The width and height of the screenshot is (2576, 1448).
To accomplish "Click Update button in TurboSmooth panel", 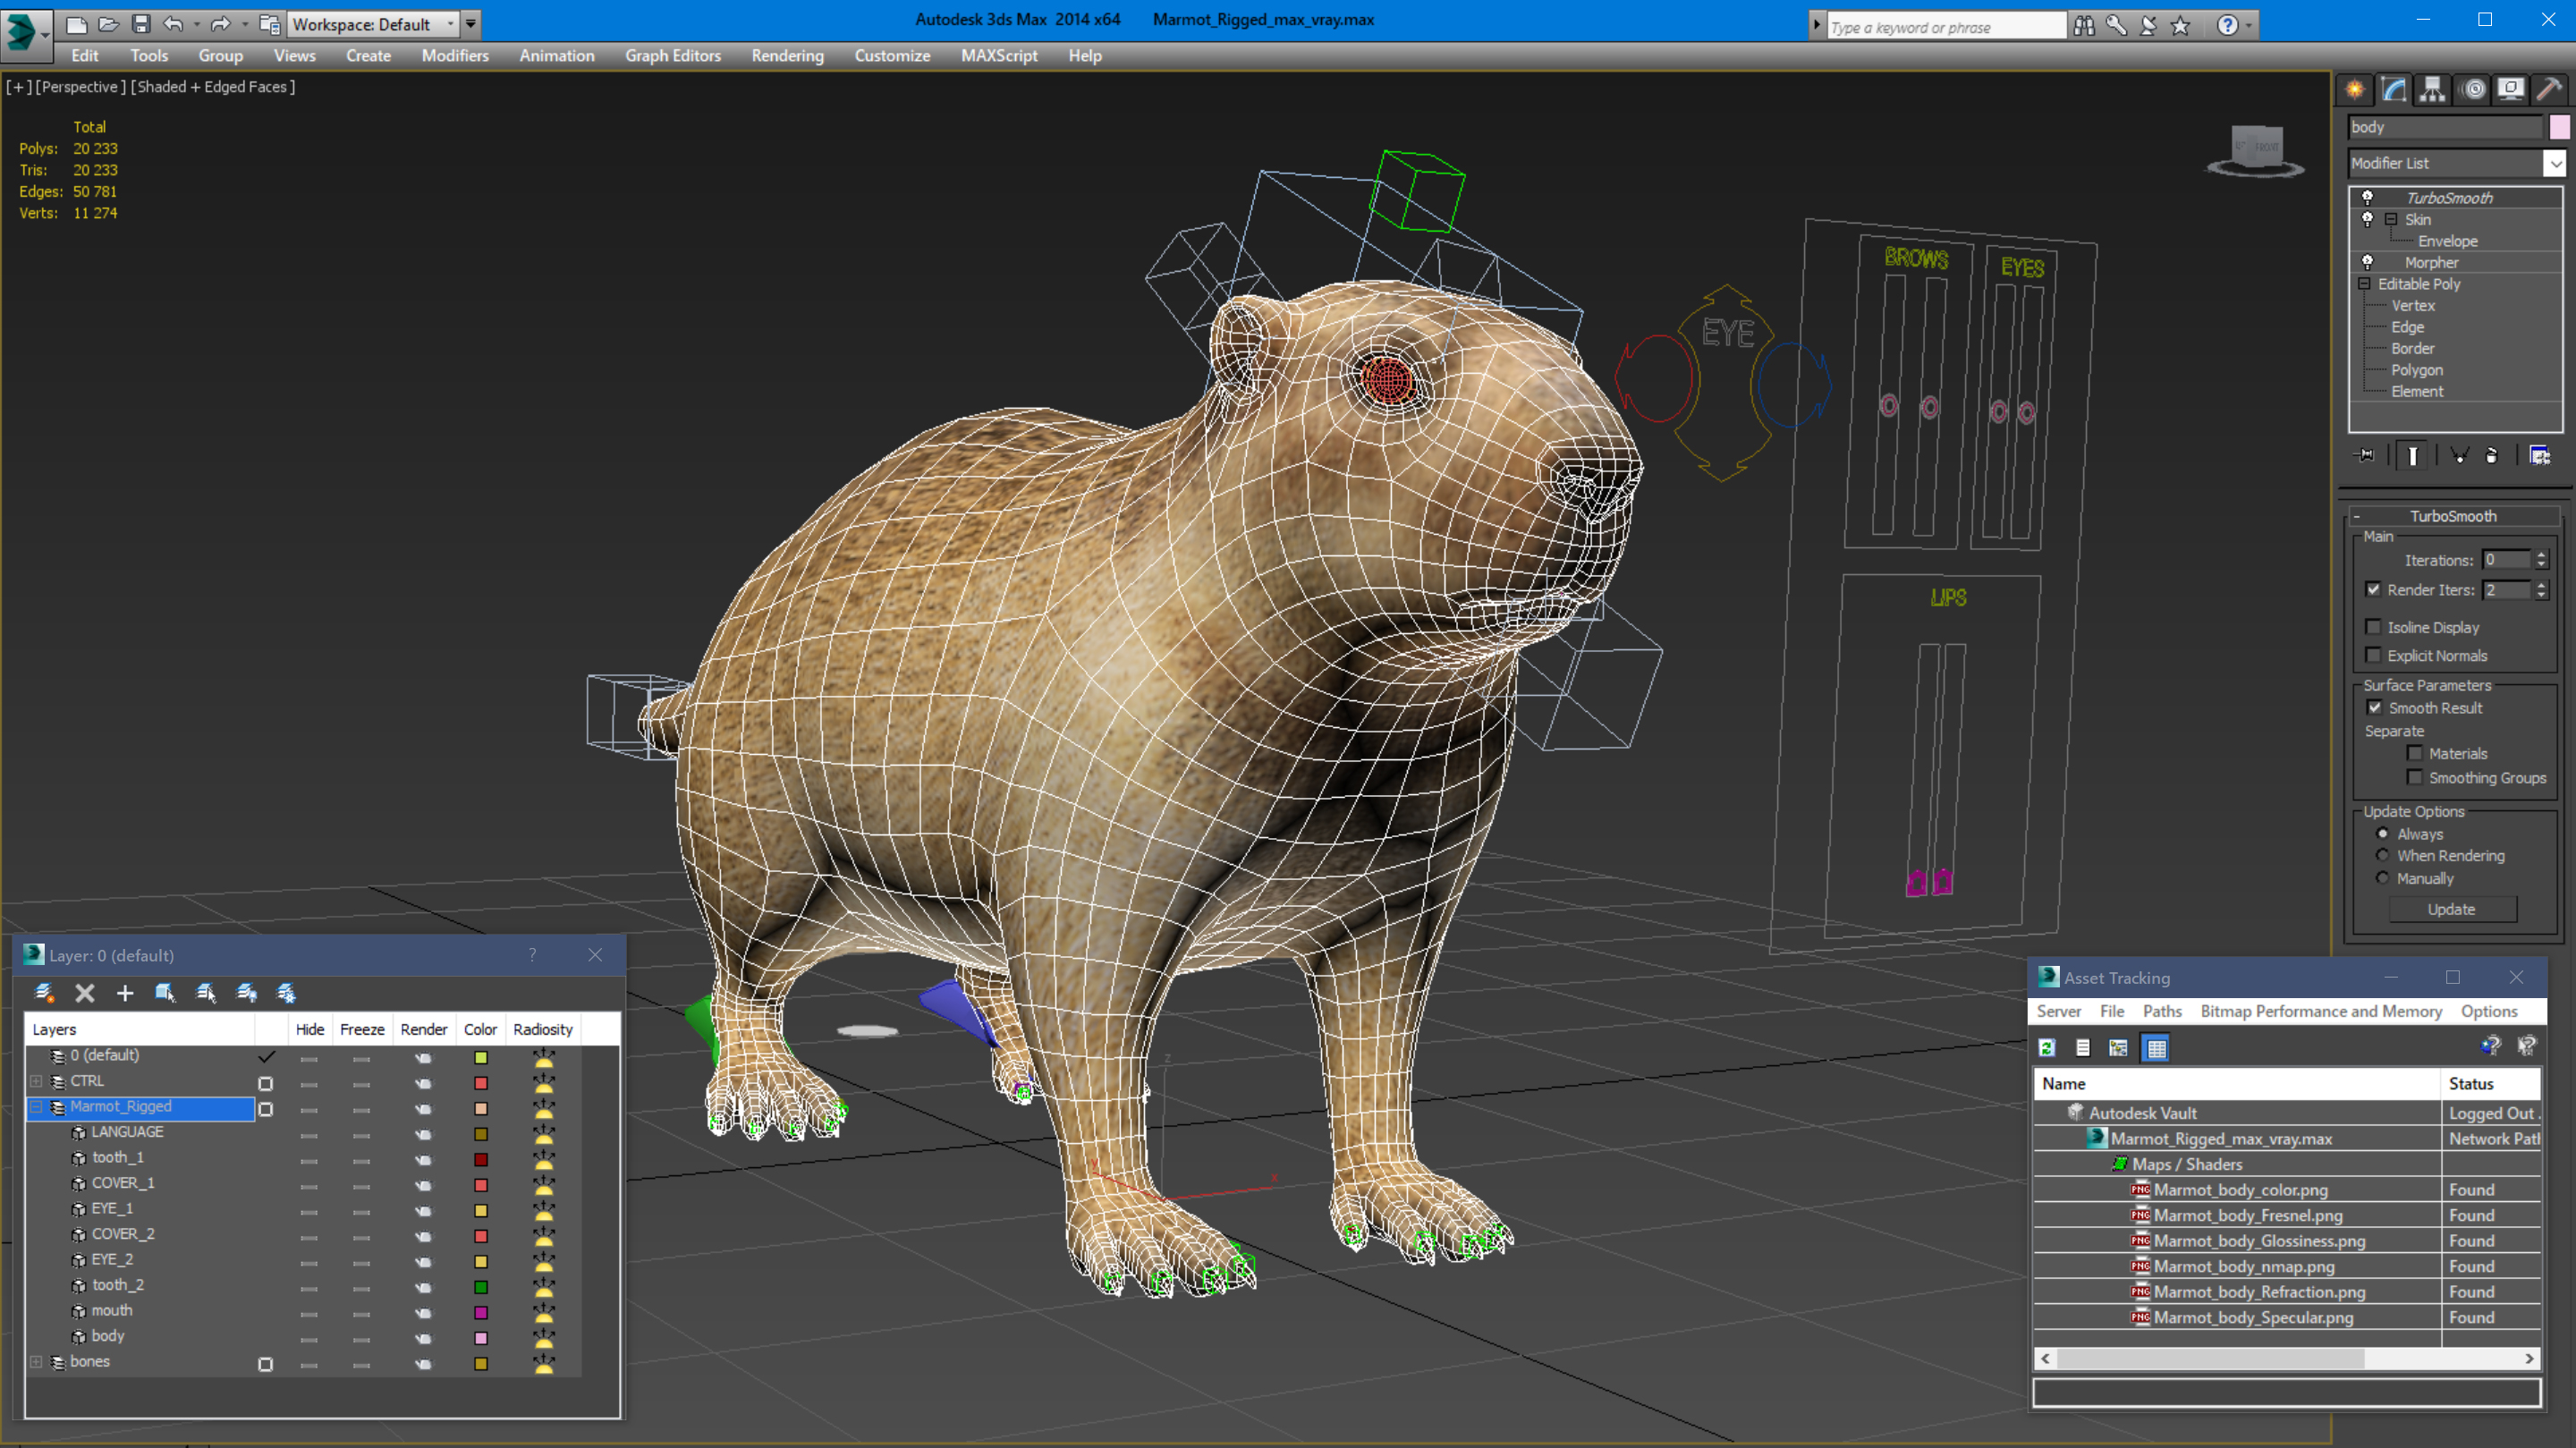I will [x=2453, y=908].
